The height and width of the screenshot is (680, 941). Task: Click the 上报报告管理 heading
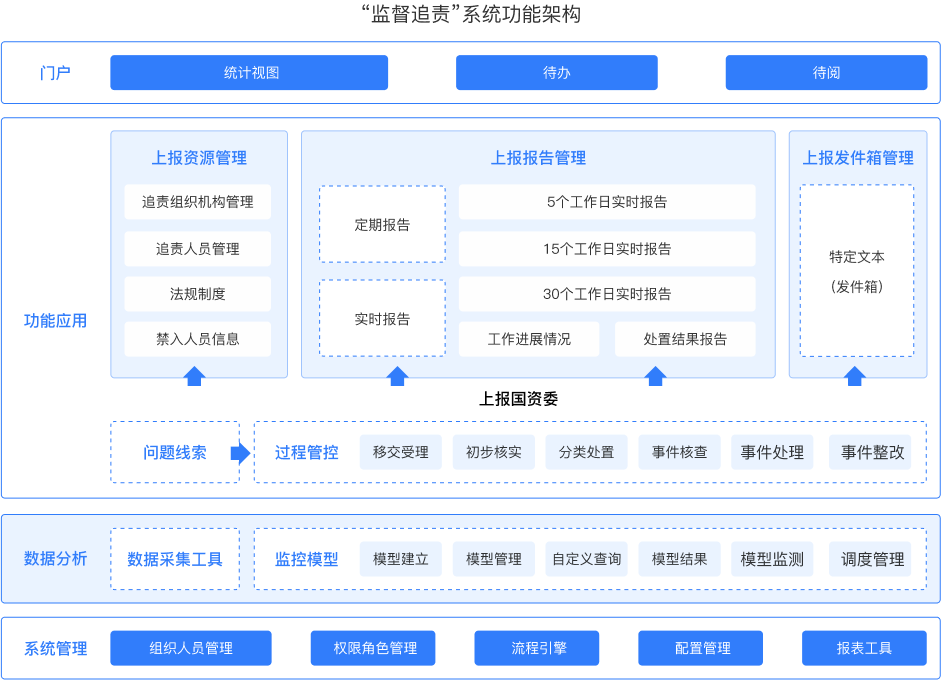538,158
